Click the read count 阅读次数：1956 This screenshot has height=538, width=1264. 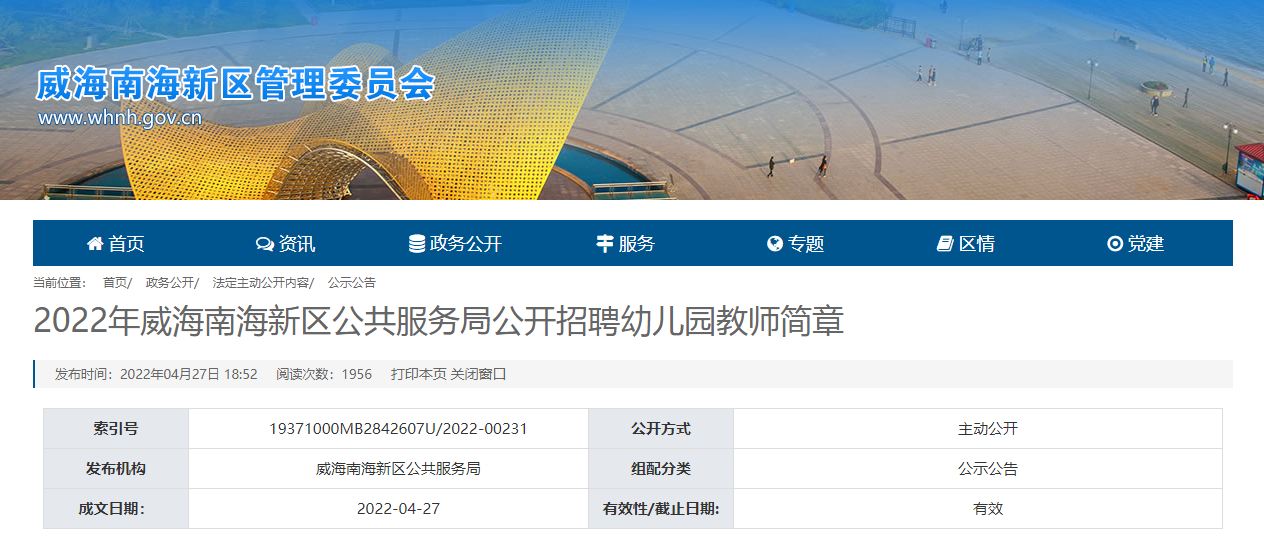pyautogui.click(x=324, y=374)
